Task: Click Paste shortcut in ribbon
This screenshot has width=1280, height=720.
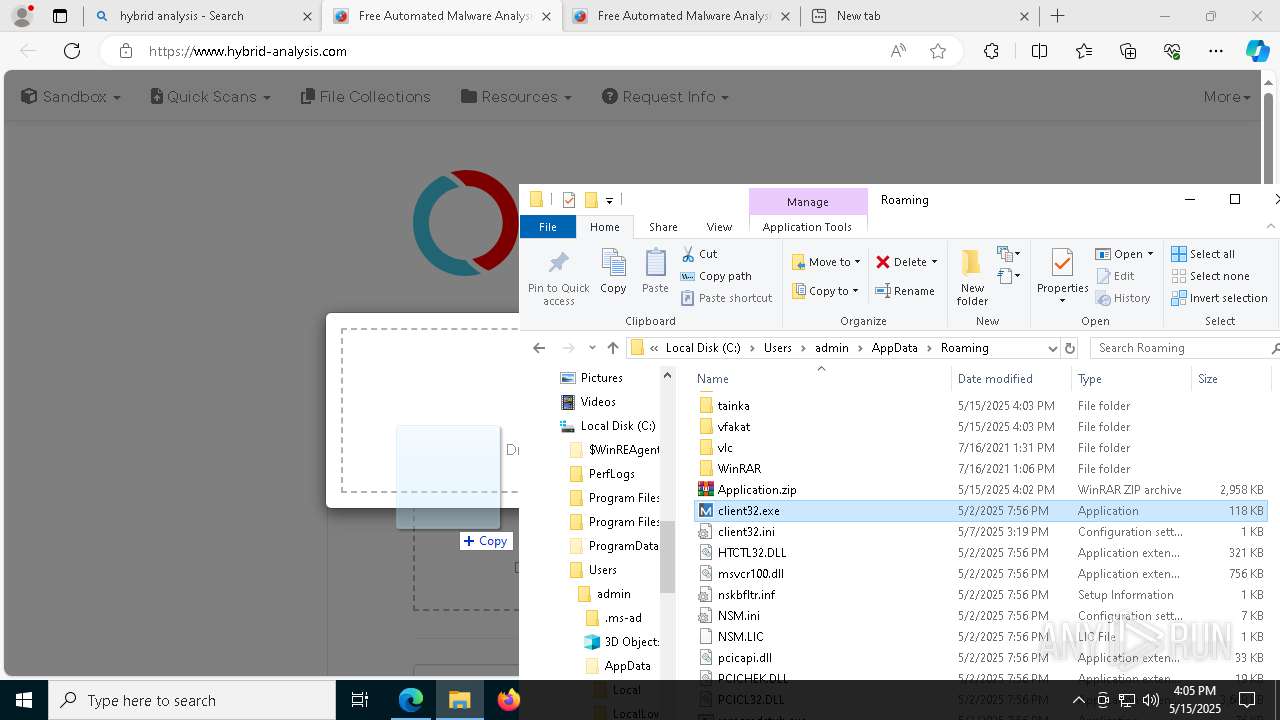Action: tap(727, 298)
